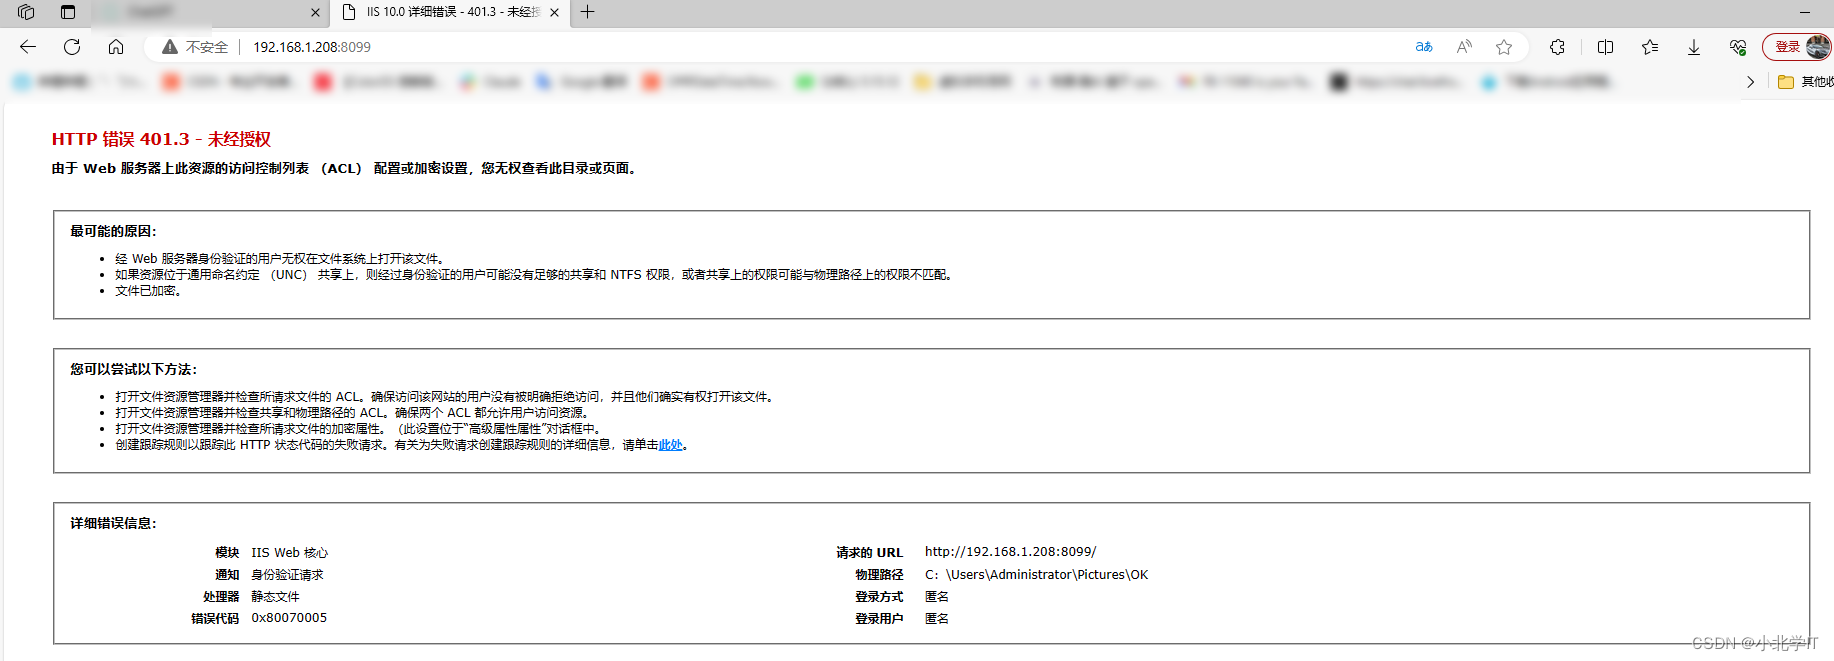Viewport: 1834px width, 661px height.
Task: Open the Favorites list icon
Action: (1650, 47)
